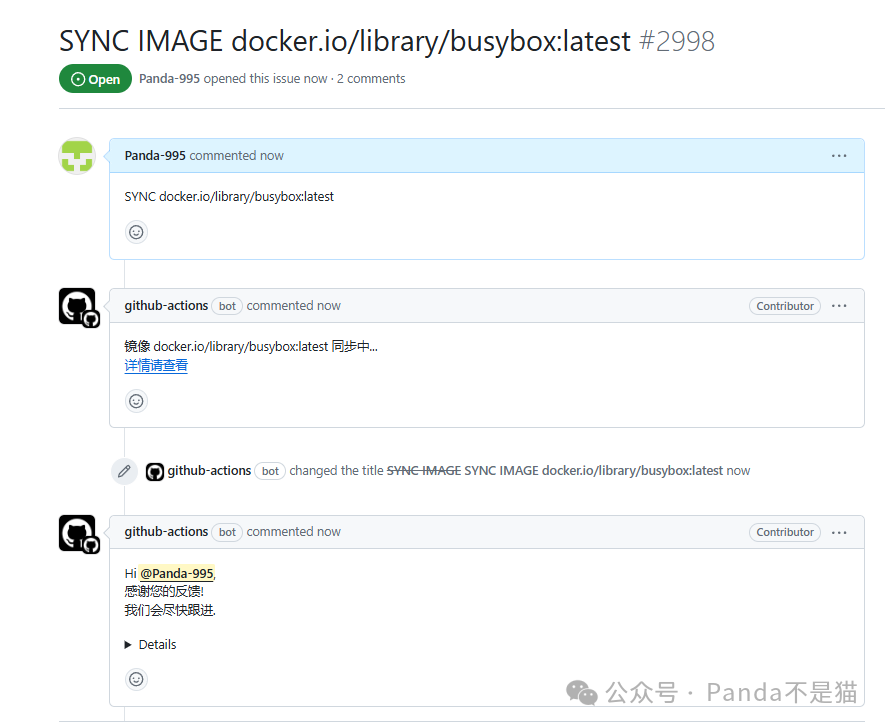Add reaction to the Hi @Panda-995 comment

(x=136, y=679)
